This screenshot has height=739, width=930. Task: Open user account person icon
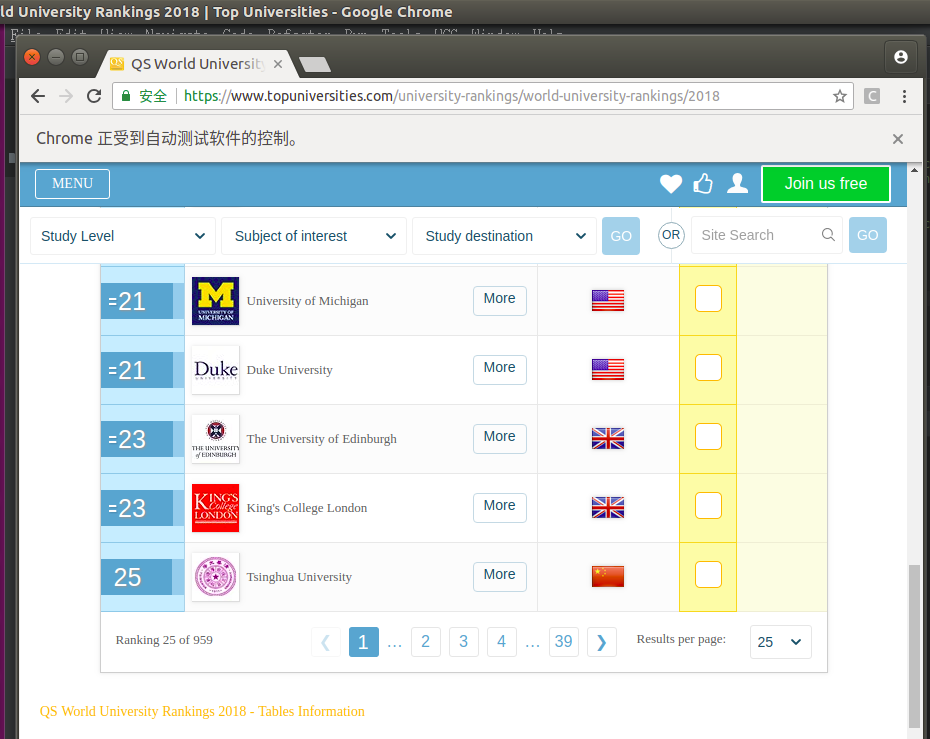pos(737,184)
